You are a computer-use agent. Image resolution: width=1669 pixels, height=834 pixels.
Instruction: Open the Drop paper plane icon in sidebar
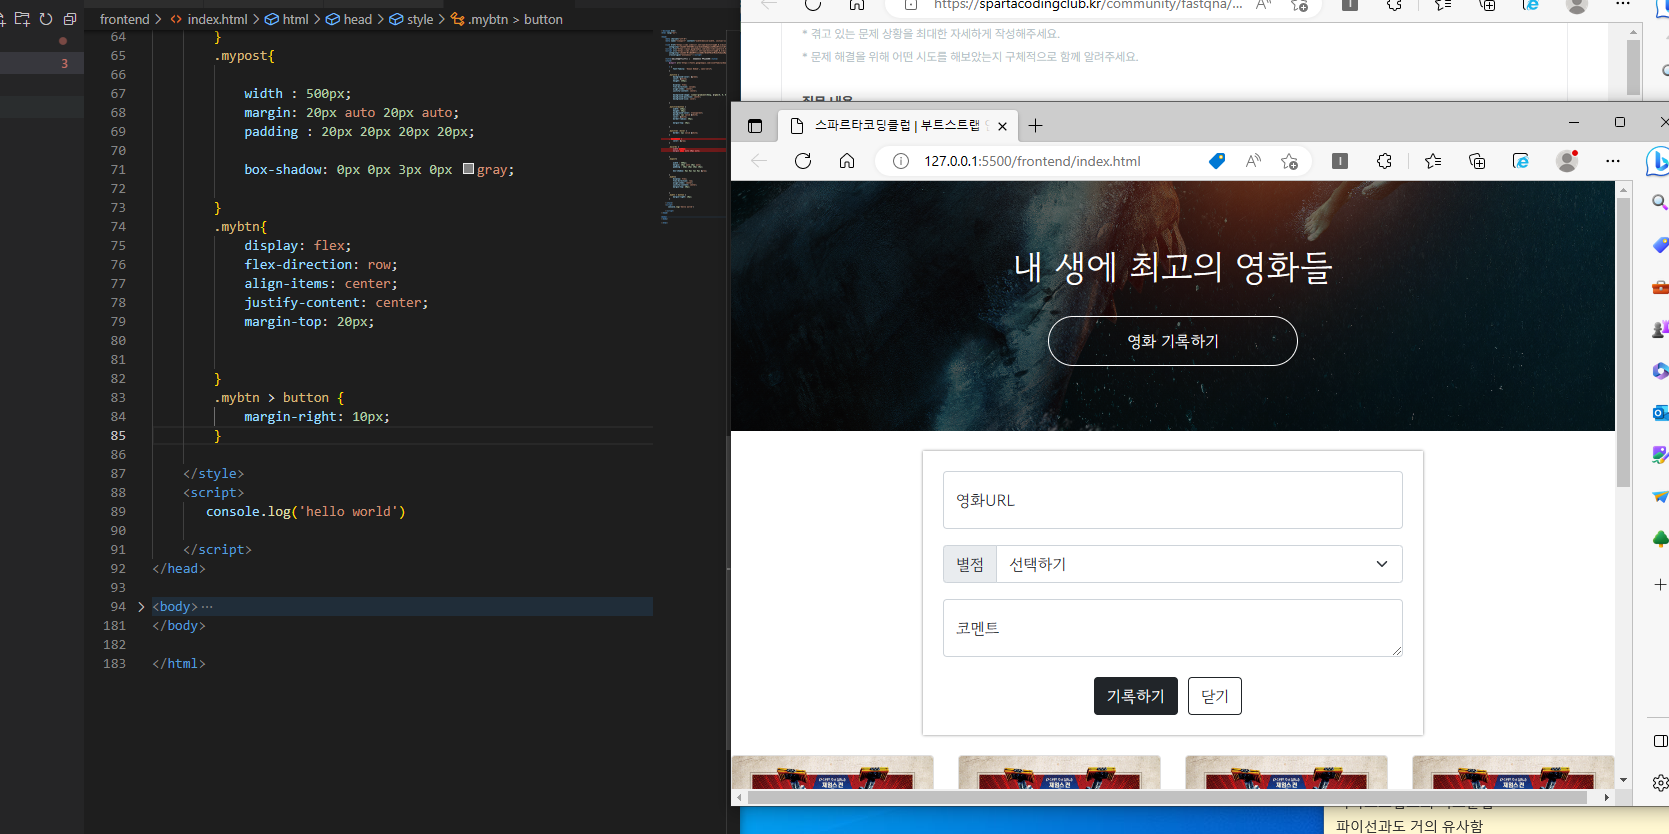click(x=1660, y=497)
